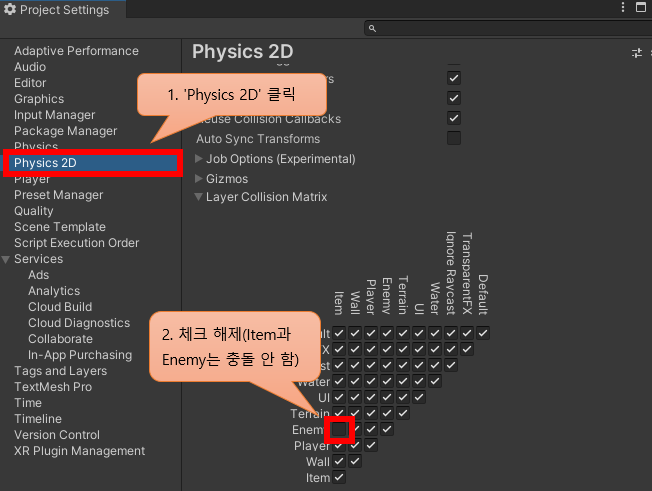Screen dimensions: 652x491
Task: Switch to the Project Settings tab
Action: [62, 9]
